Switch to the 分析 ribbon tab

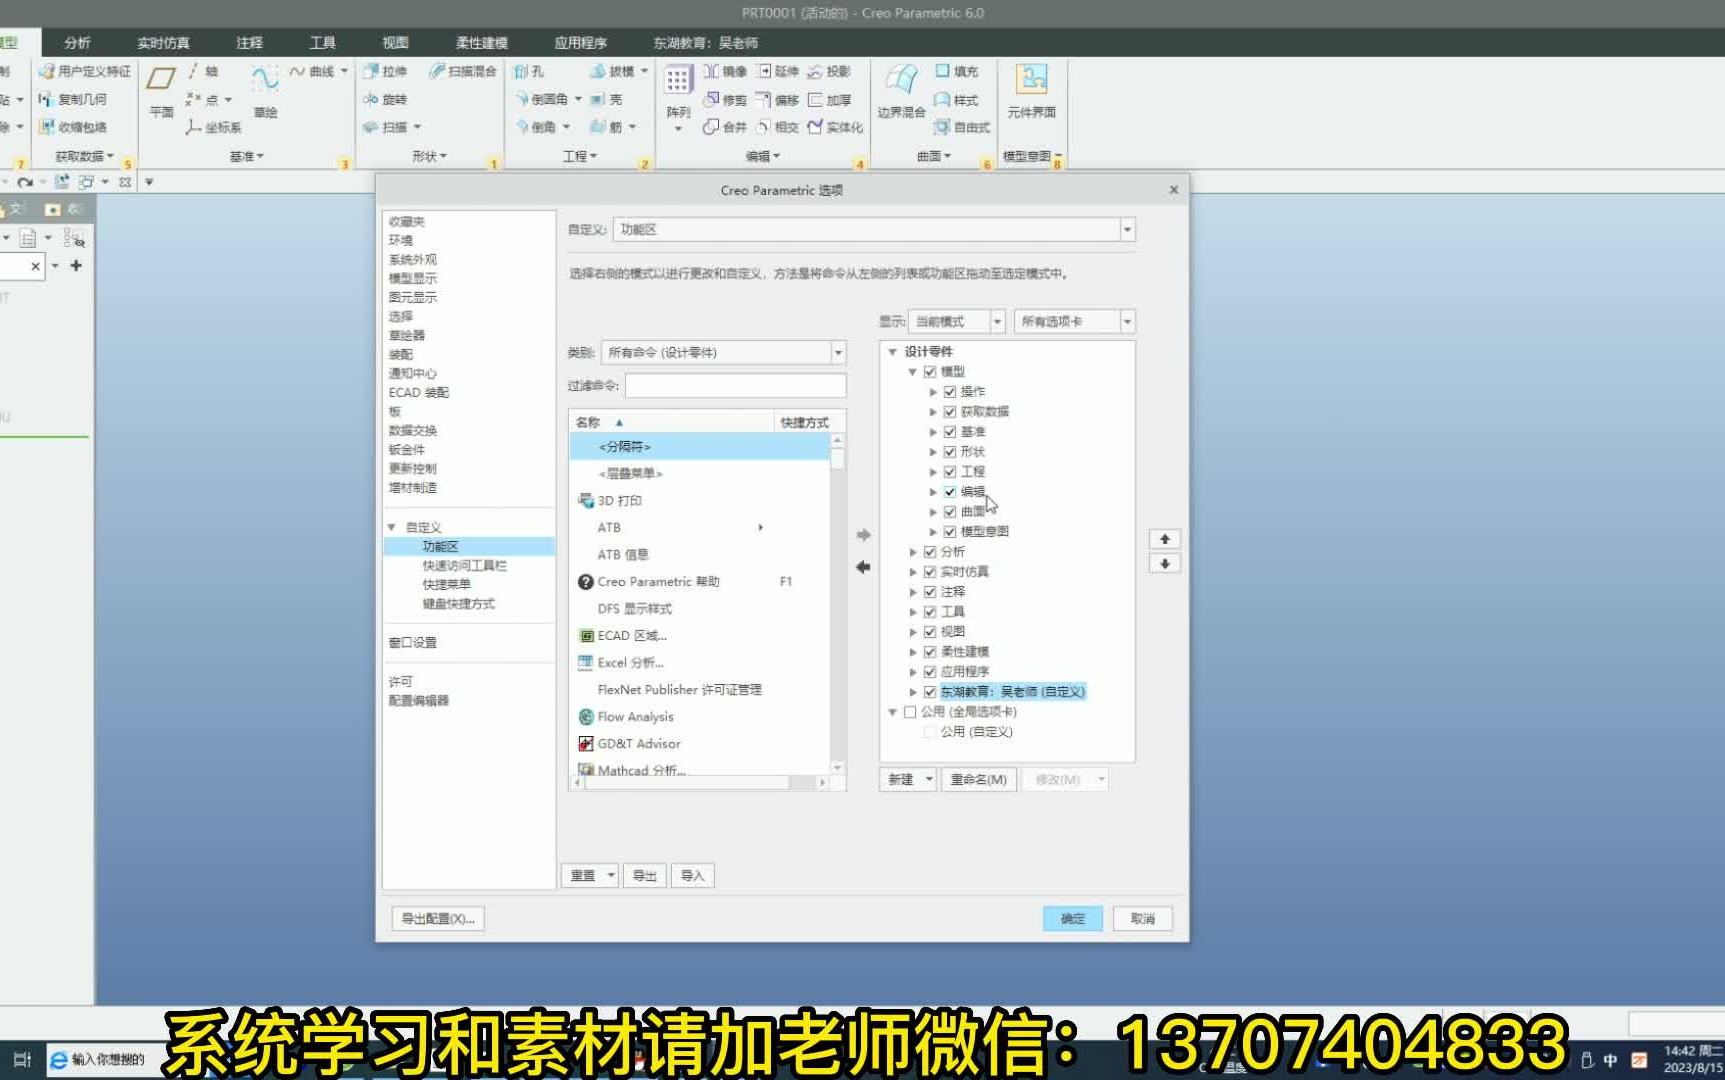click(77, 42)
